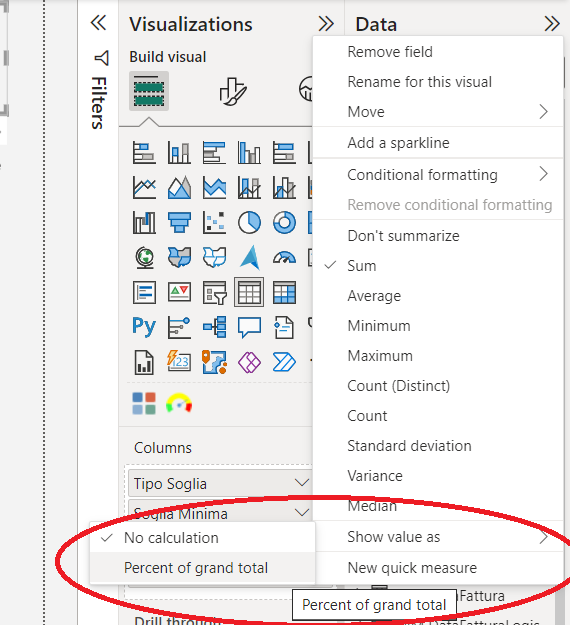The width and height of the screenshot is (570, 625).
Task: Select the clustered bar chart visual
Action: click(x=214, y=153)
